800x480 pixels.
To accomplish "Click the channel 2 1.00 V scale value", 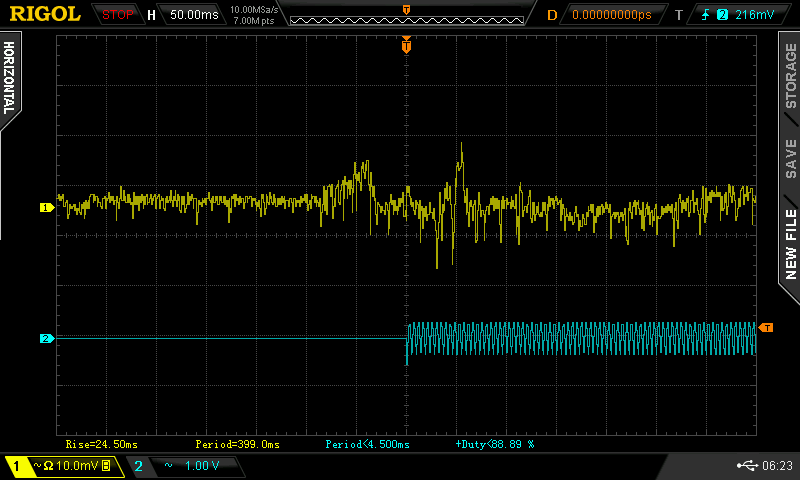I will click(202, 466).
